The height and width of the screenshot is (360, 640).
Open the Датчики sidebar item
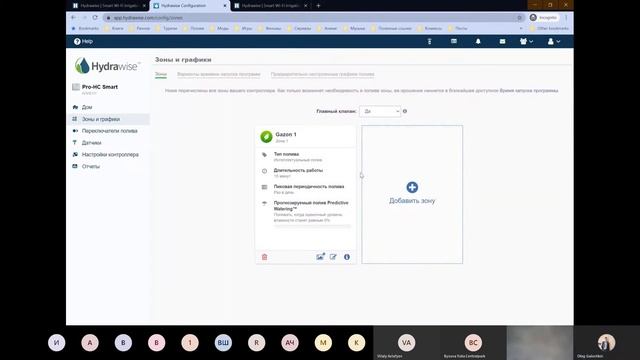pos(91,143)
